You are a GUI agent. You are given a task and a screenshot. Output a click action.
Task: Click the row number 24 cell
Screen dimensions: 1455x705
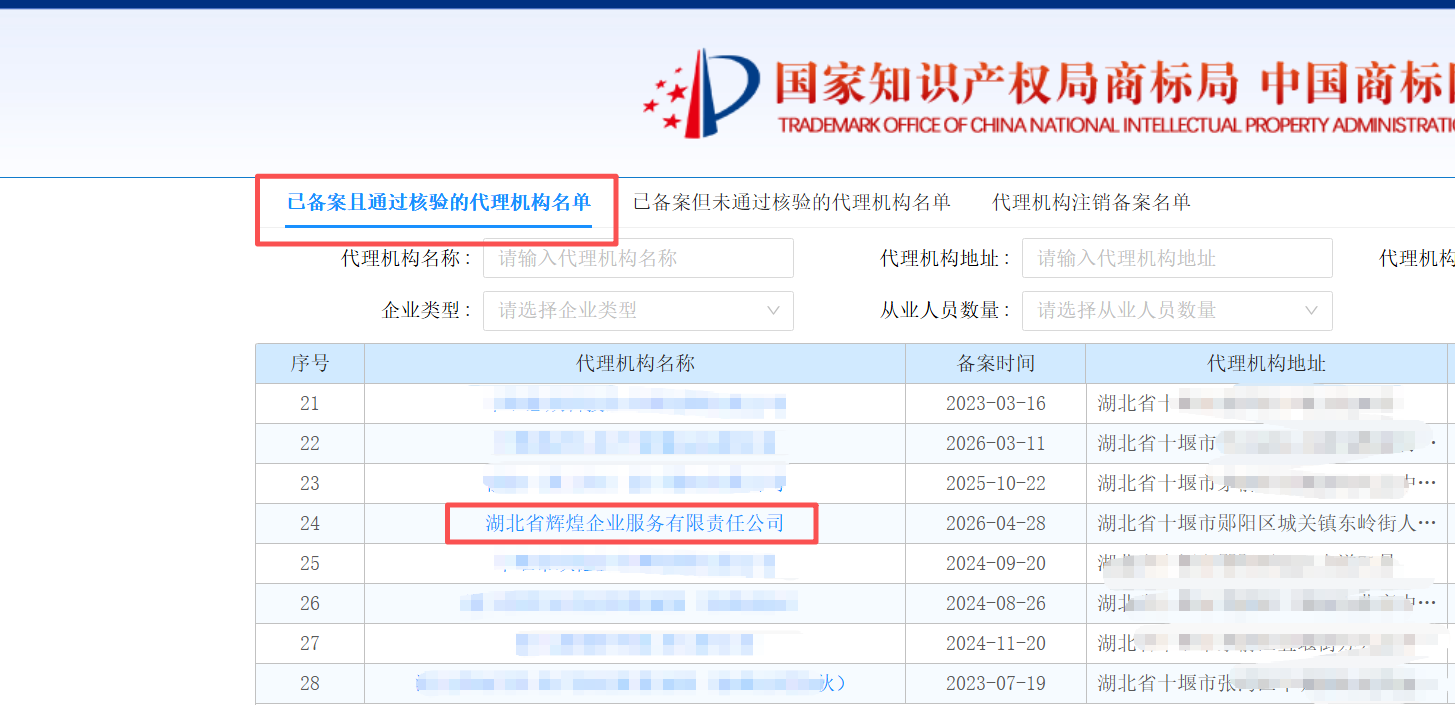click(310, 524)
